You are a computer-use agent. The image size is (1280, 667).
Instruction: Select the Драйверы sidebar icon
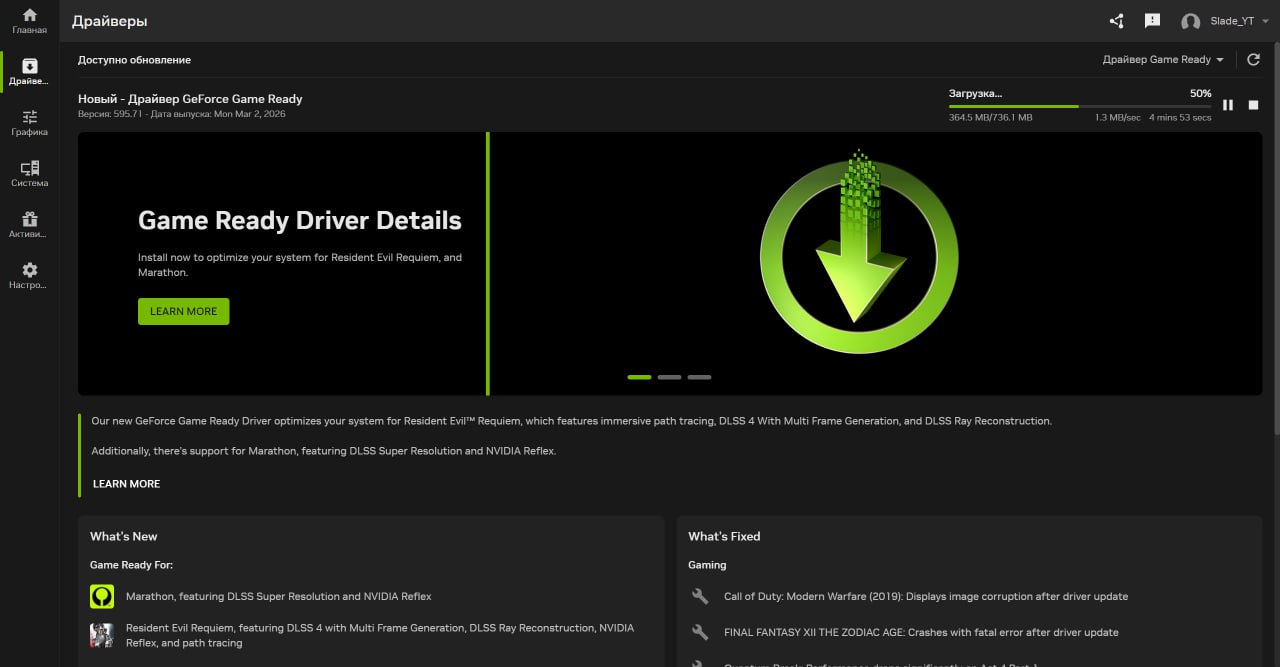tap(30, 71)
